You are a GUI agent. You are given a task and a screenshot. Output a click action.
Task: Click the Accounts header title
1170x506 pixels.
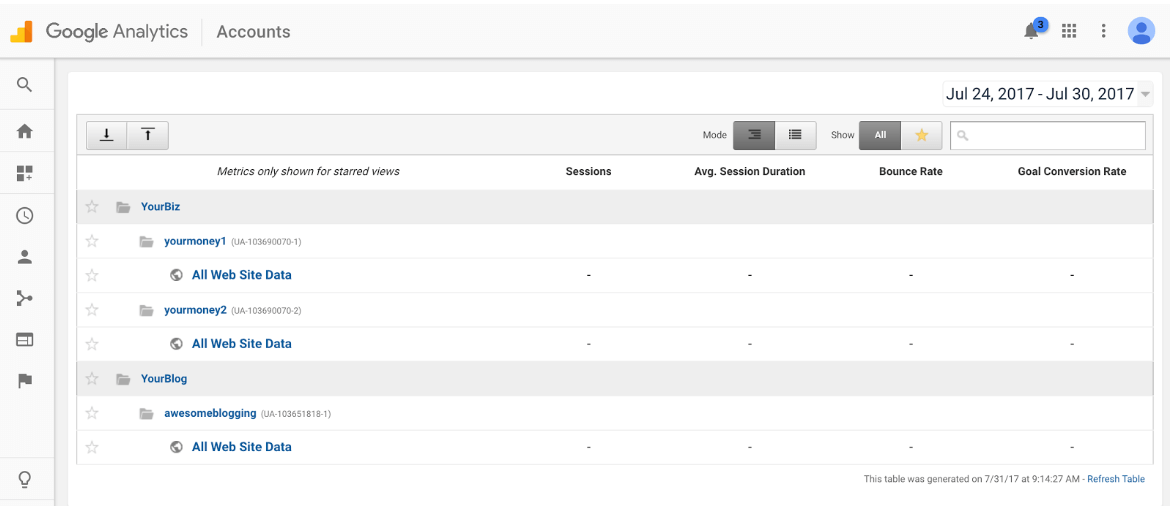(253, 31)
